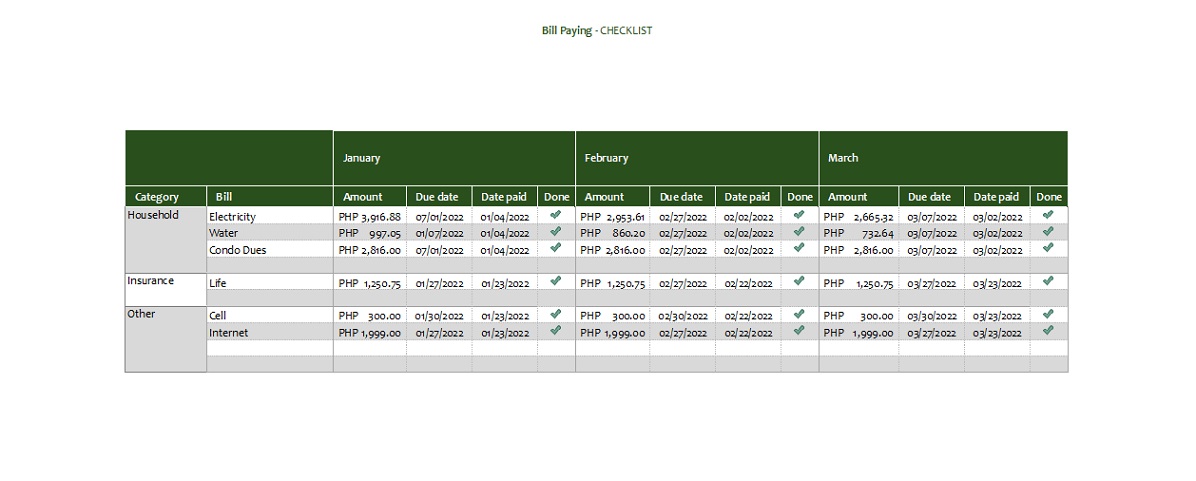The image size is (1196, 481).
Task: Select the February Cell due date 02/30/2022
Action: (683, 316)
